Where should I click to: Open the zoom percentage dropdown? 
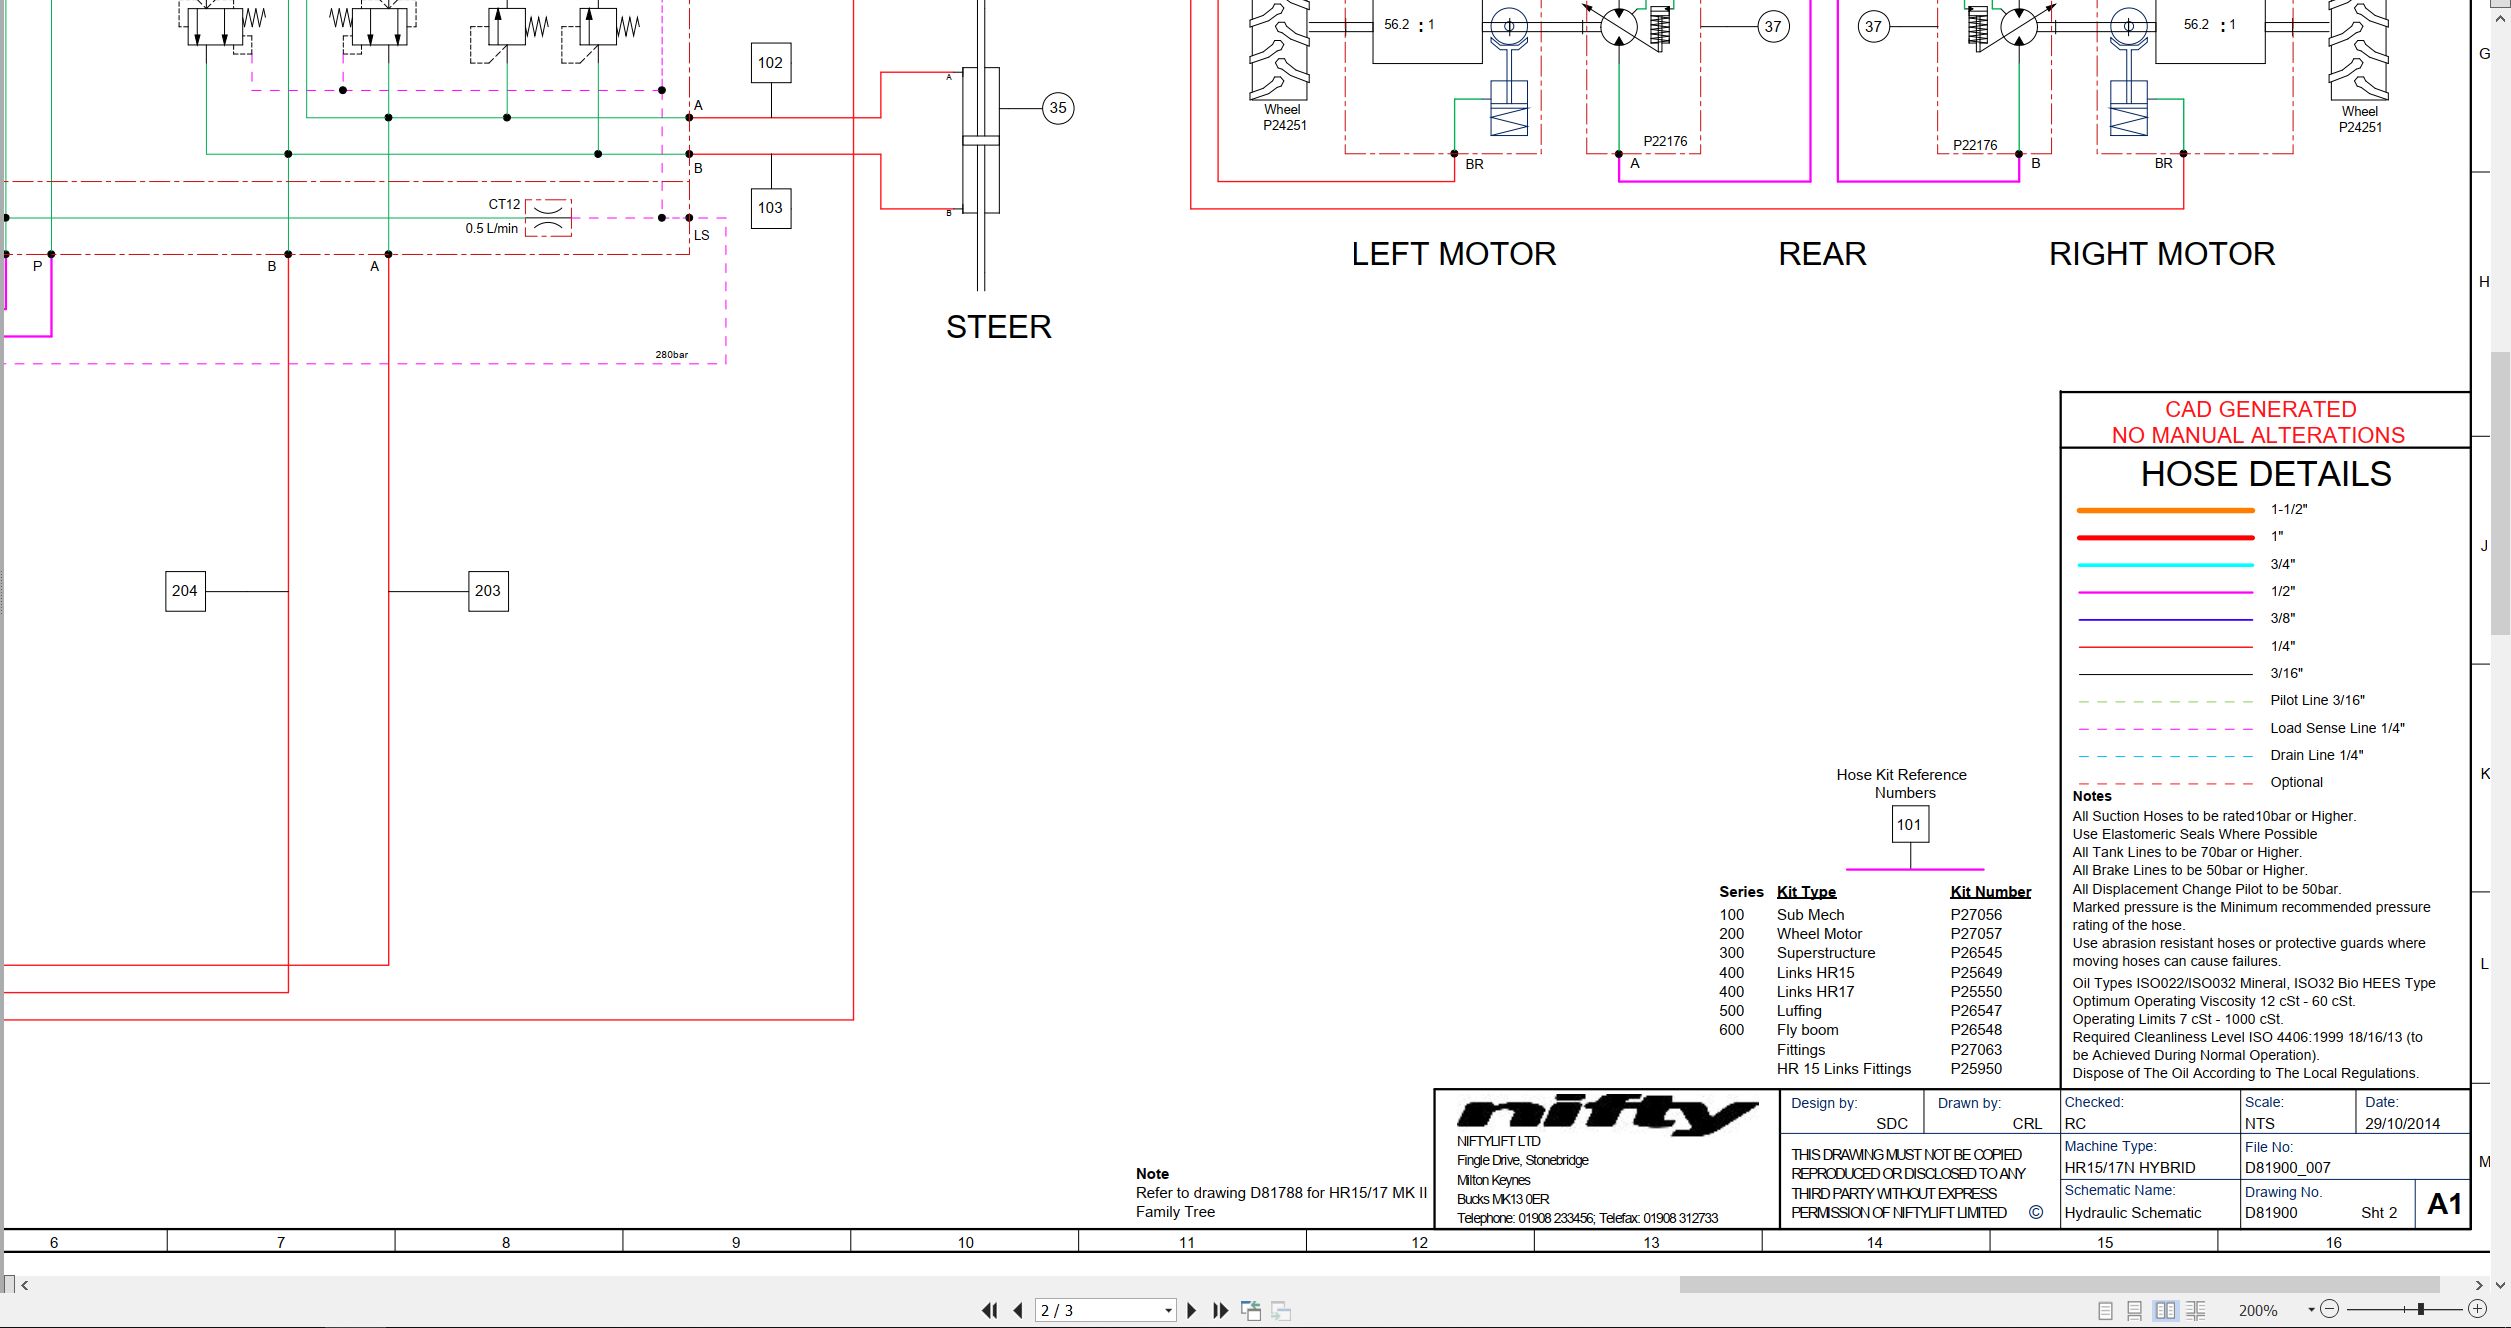tap(2311, 1310)
